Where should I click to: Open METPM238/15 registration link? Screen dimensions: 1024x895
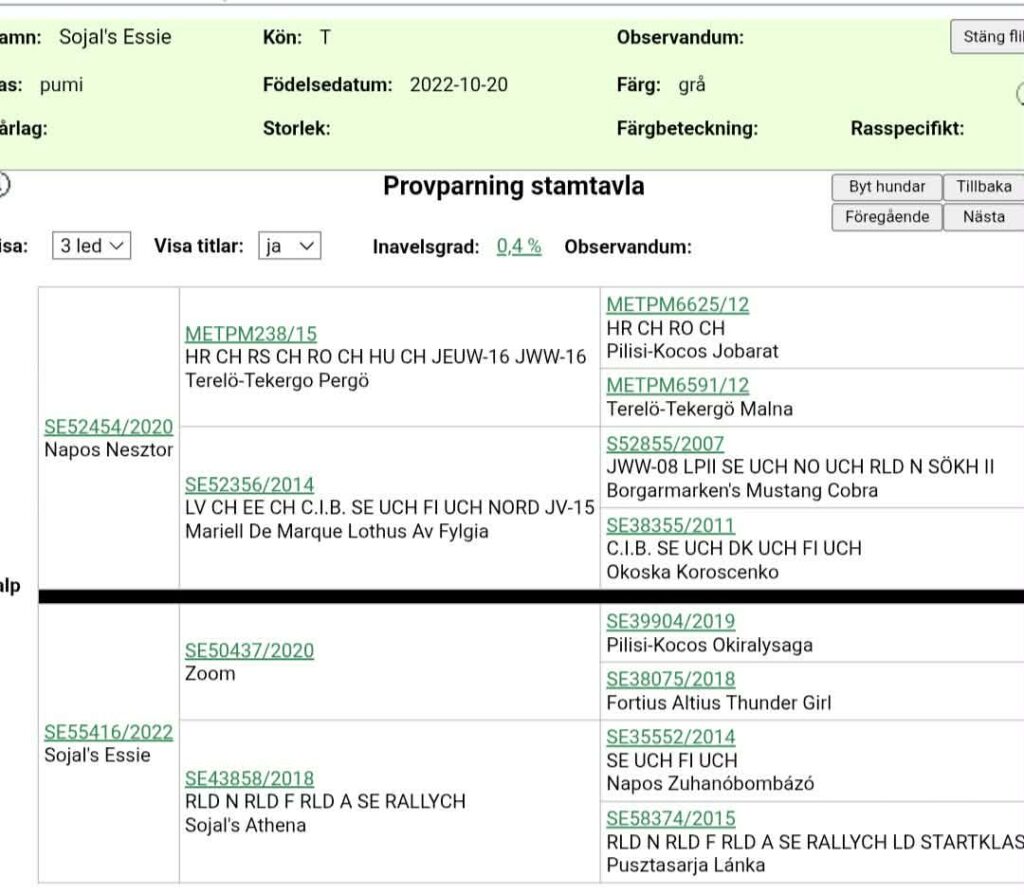point(250,334)
